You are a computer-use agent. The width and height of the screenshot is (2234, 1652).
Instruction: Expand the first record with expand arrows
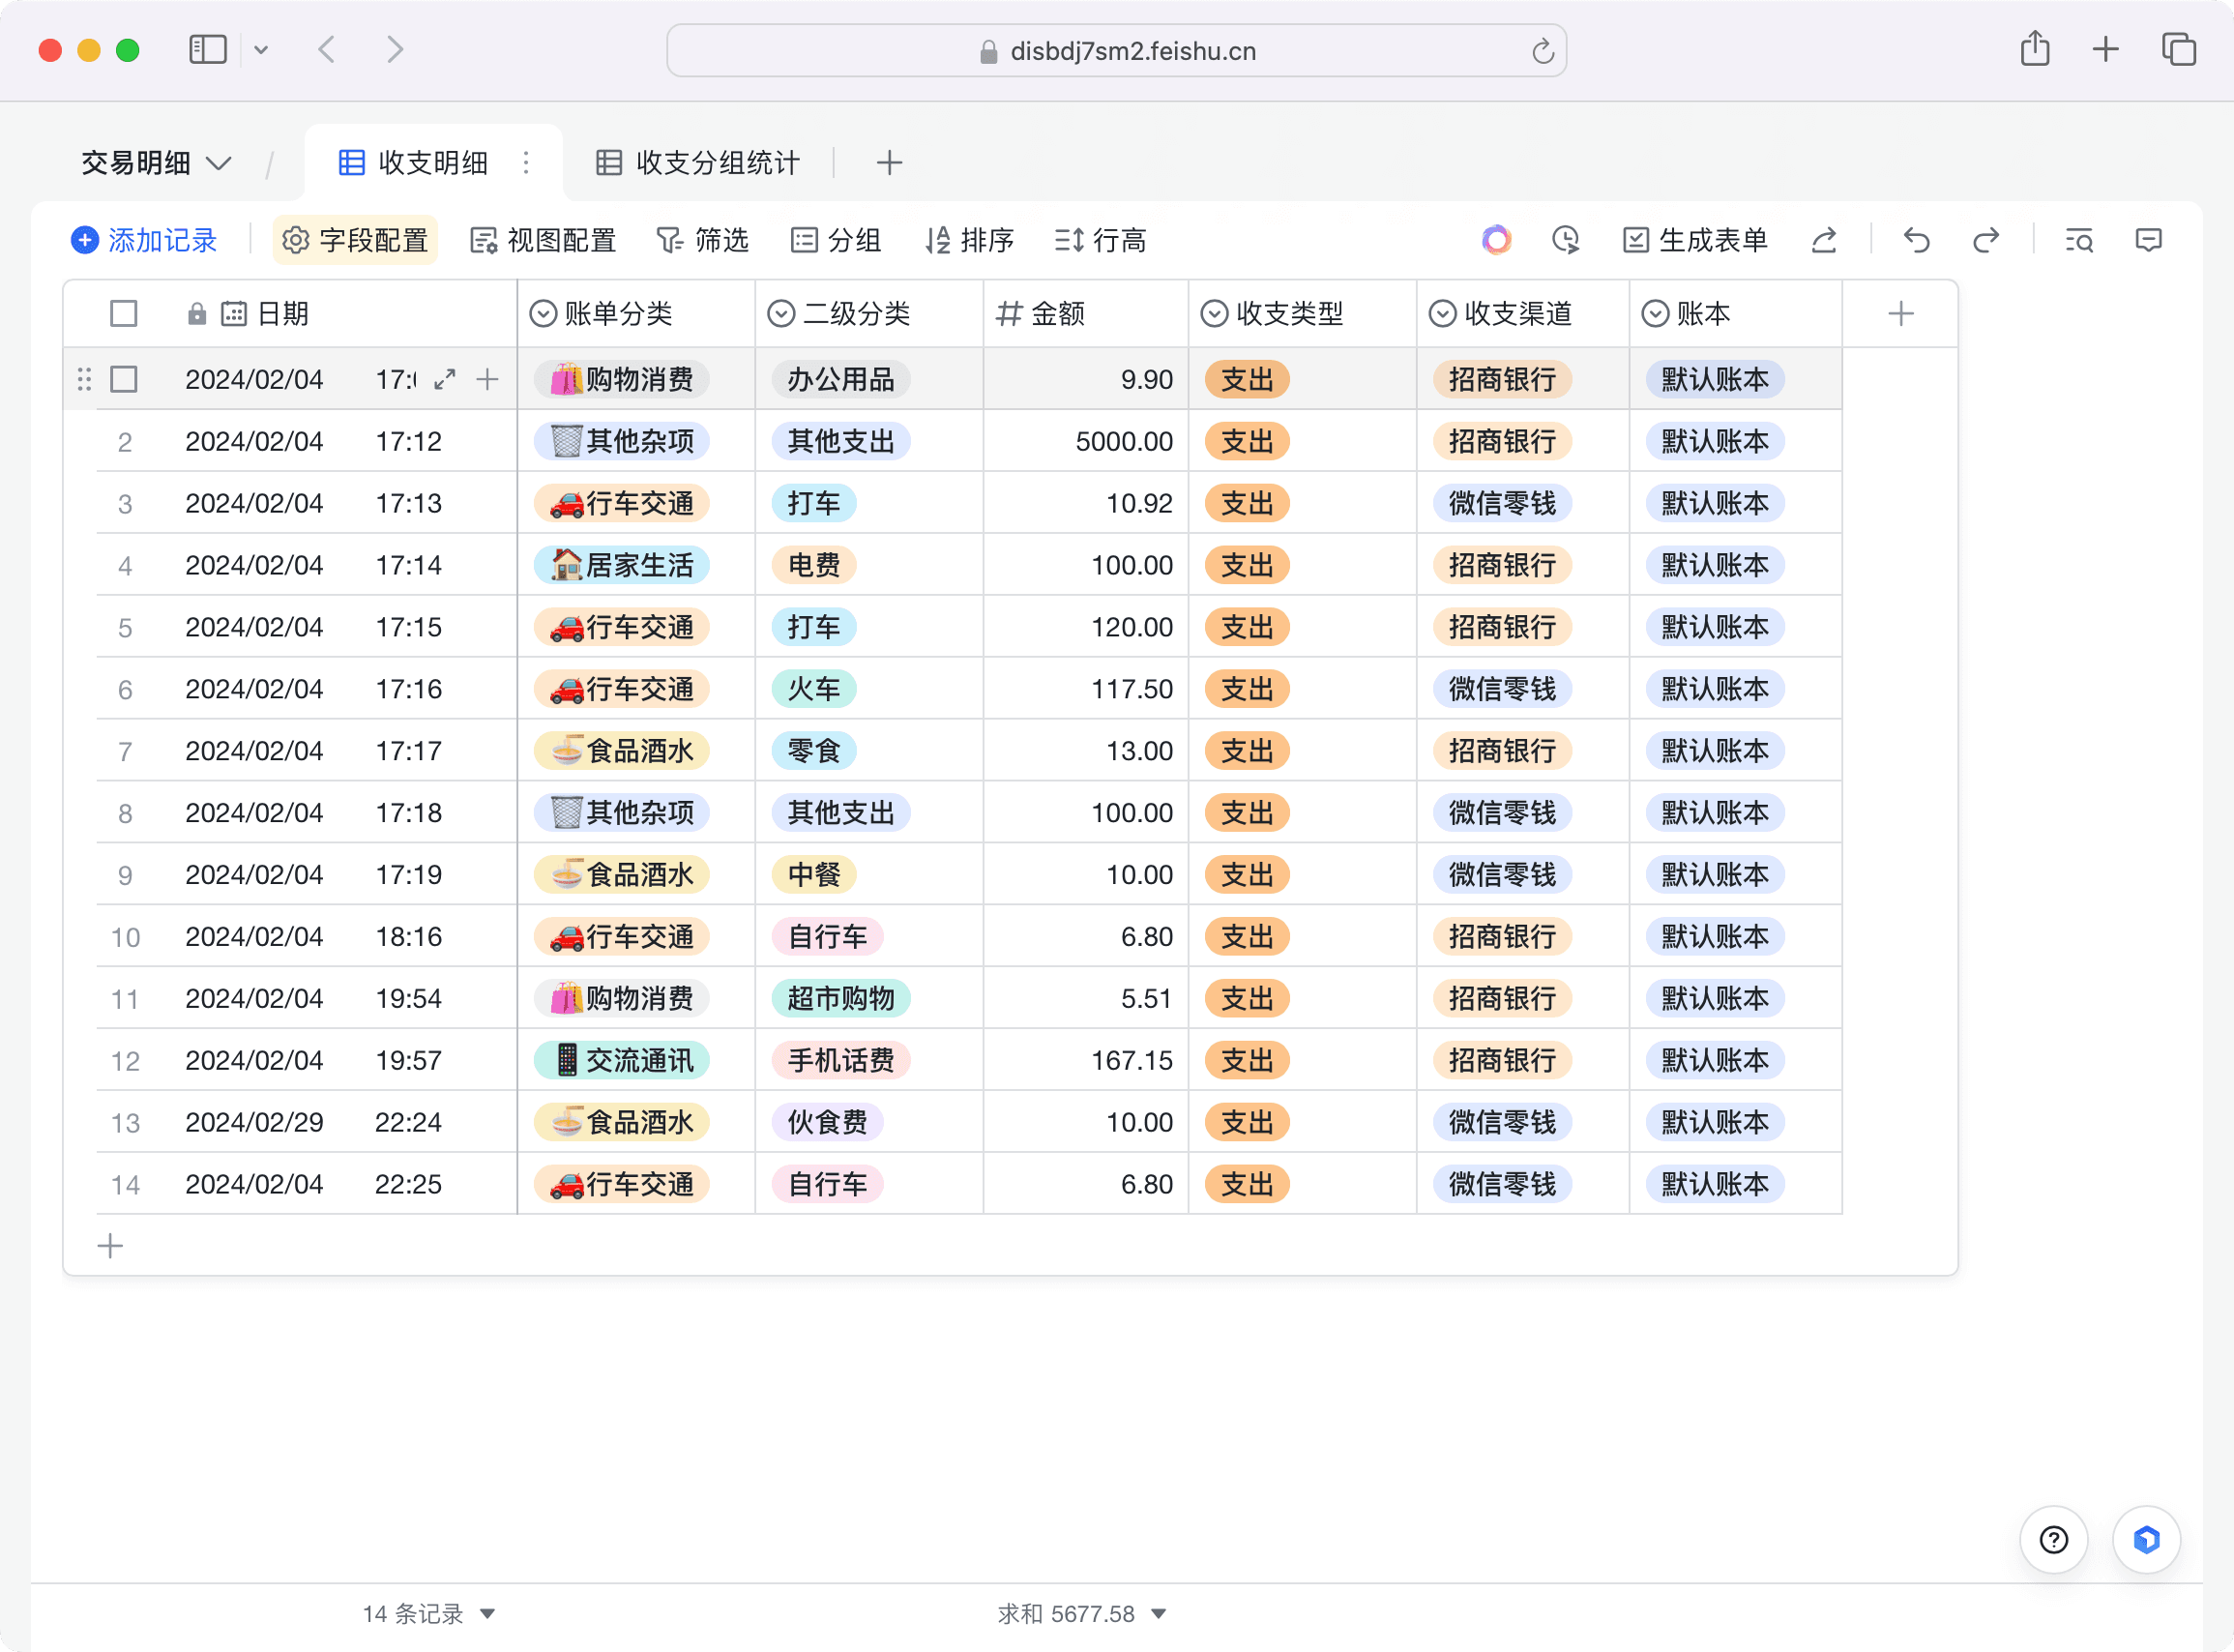click(x=445, y=379)
